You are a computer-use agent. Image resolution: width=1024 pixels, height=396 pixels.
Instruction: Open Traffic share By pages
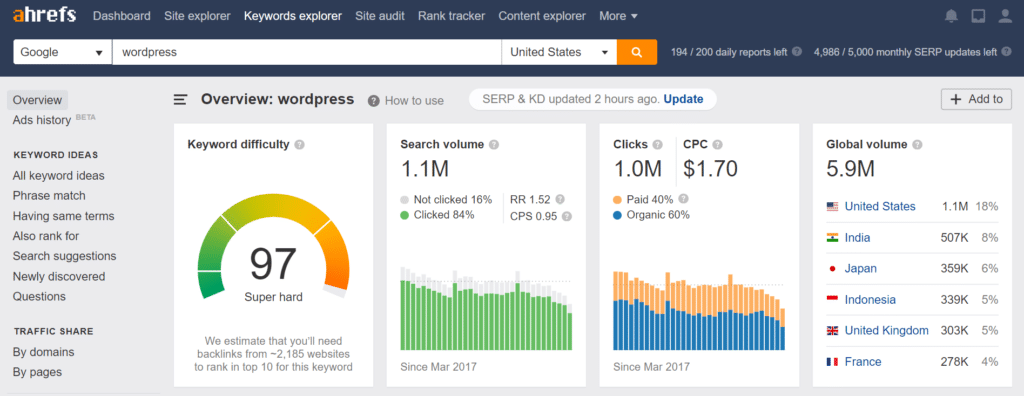37,372
